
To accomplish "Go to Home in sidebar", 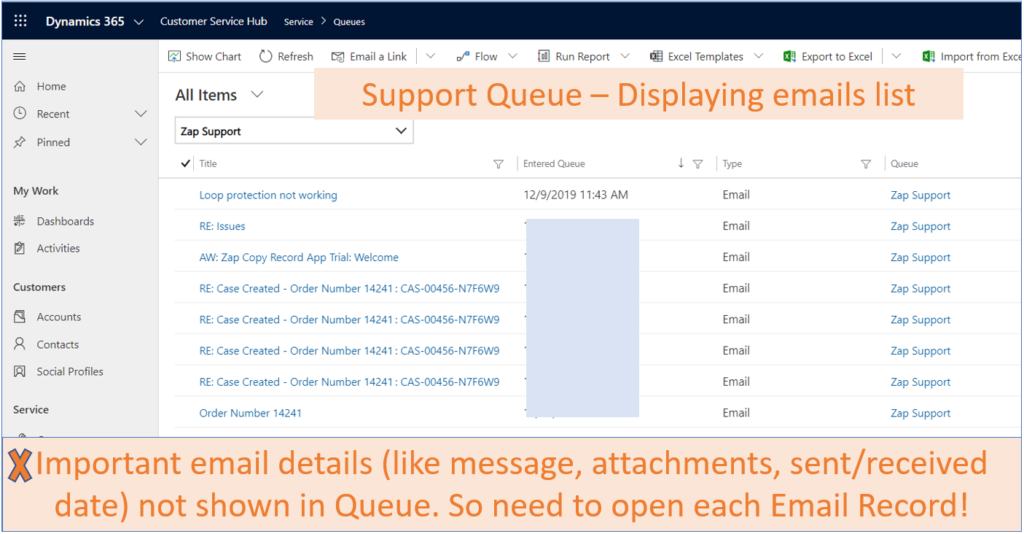I will (51, 86).
